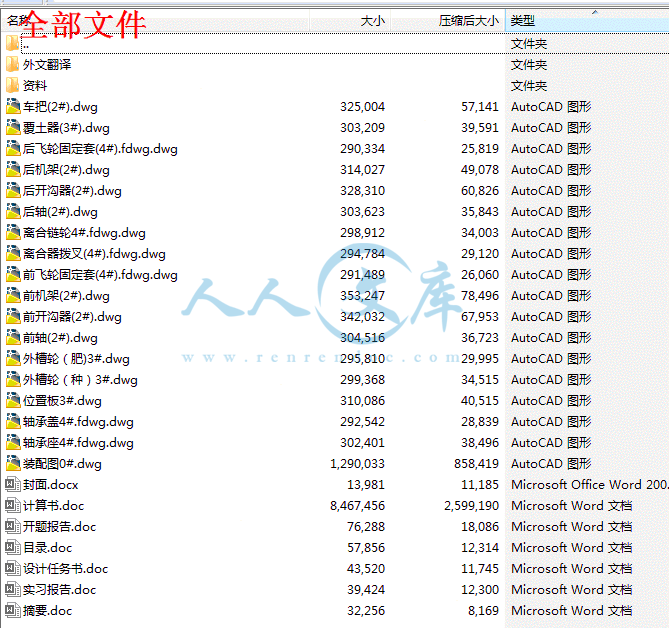Click the Word icon of 摘要.doc
The image size is (669, 628).
point(12,611)
